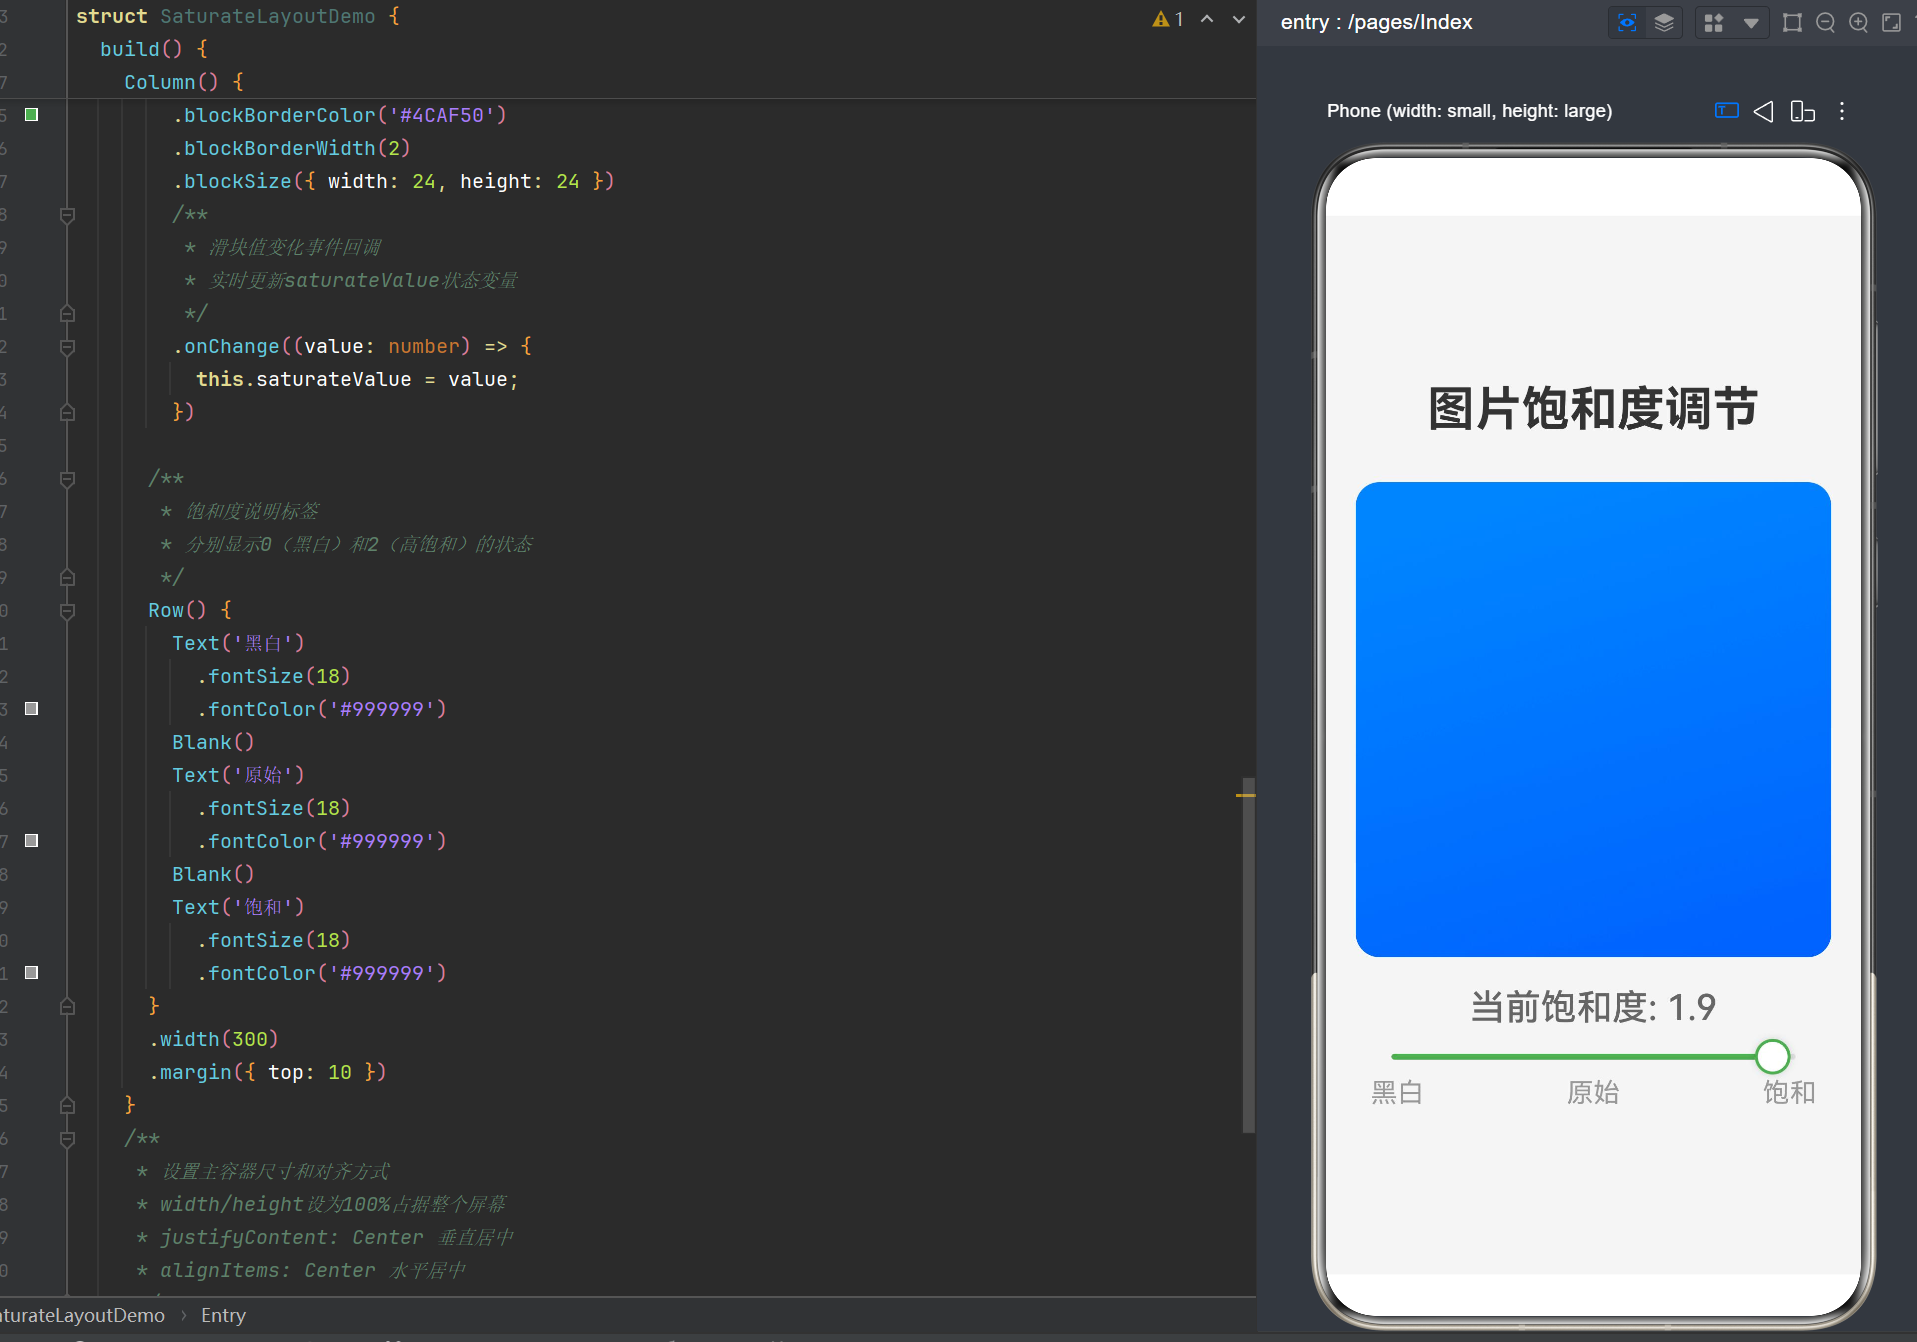Click gray gutter swatch beside 原始 fontColor line
The height and width of the screenshot is (1342, 1917).
(x=32, y=841)
